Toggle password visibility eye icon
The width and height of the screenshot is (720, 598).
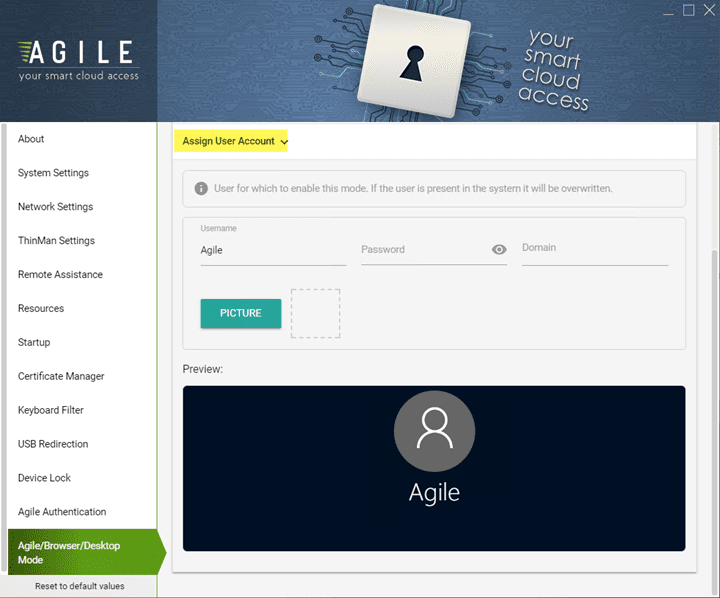[x=499, y=249]
